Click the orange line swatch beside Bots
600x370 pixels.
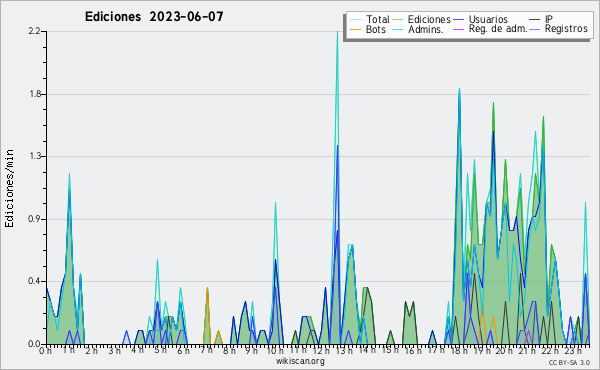pos(355,29)
